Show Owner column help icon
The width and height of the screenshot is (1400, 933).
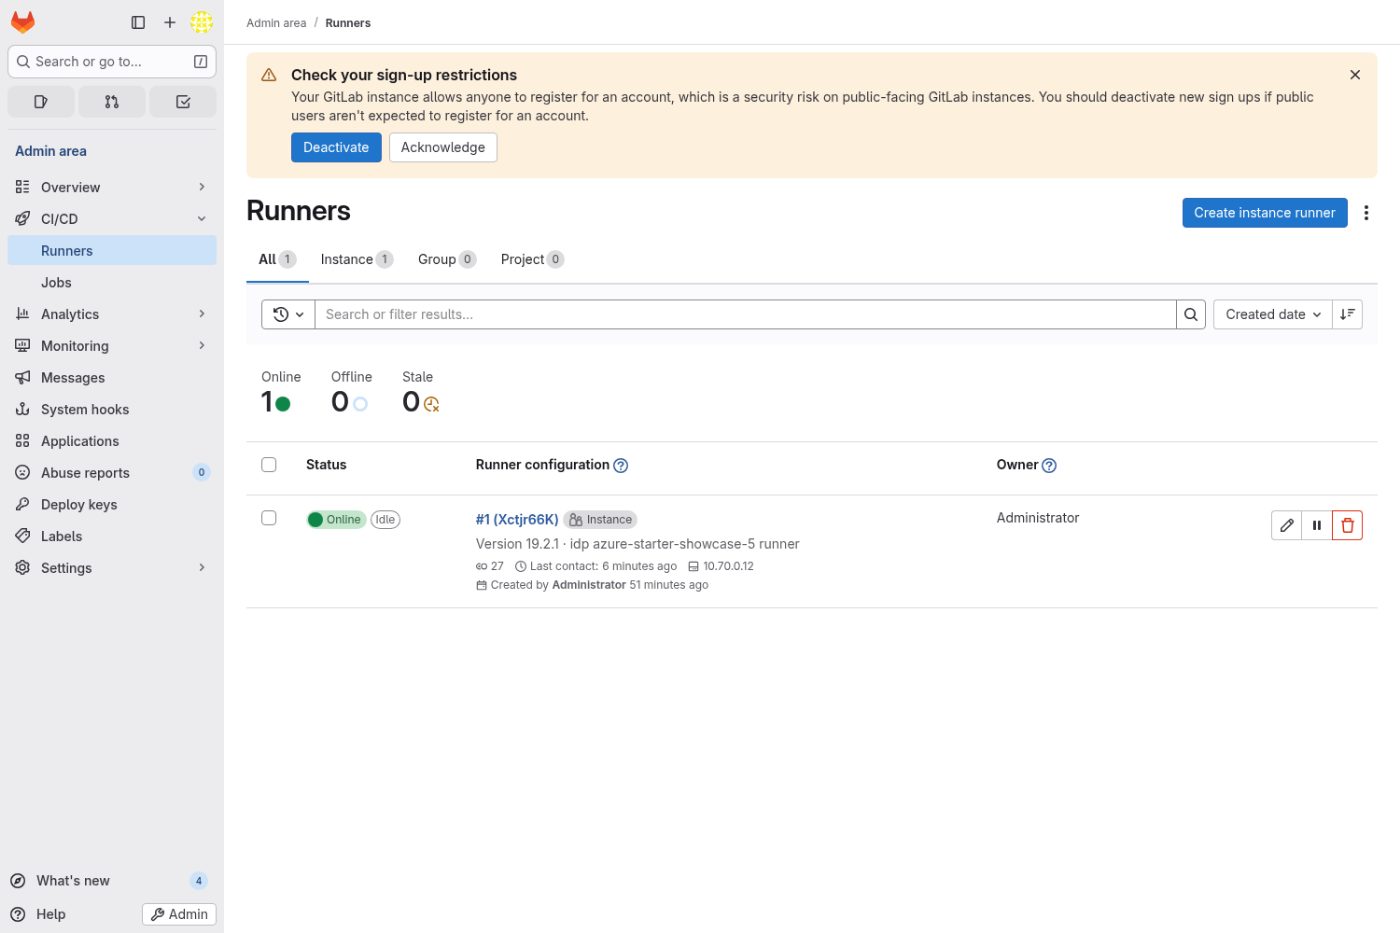coord(1049,465)
